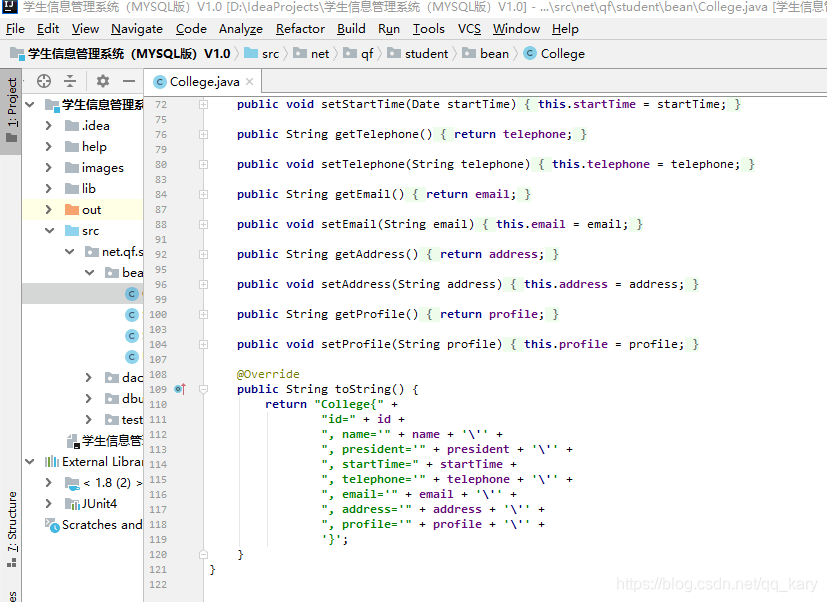This screenshot has height=602, width=827.
Task: Select the second class file under bean
Action: pyautogui.click(x=132, y=315)
